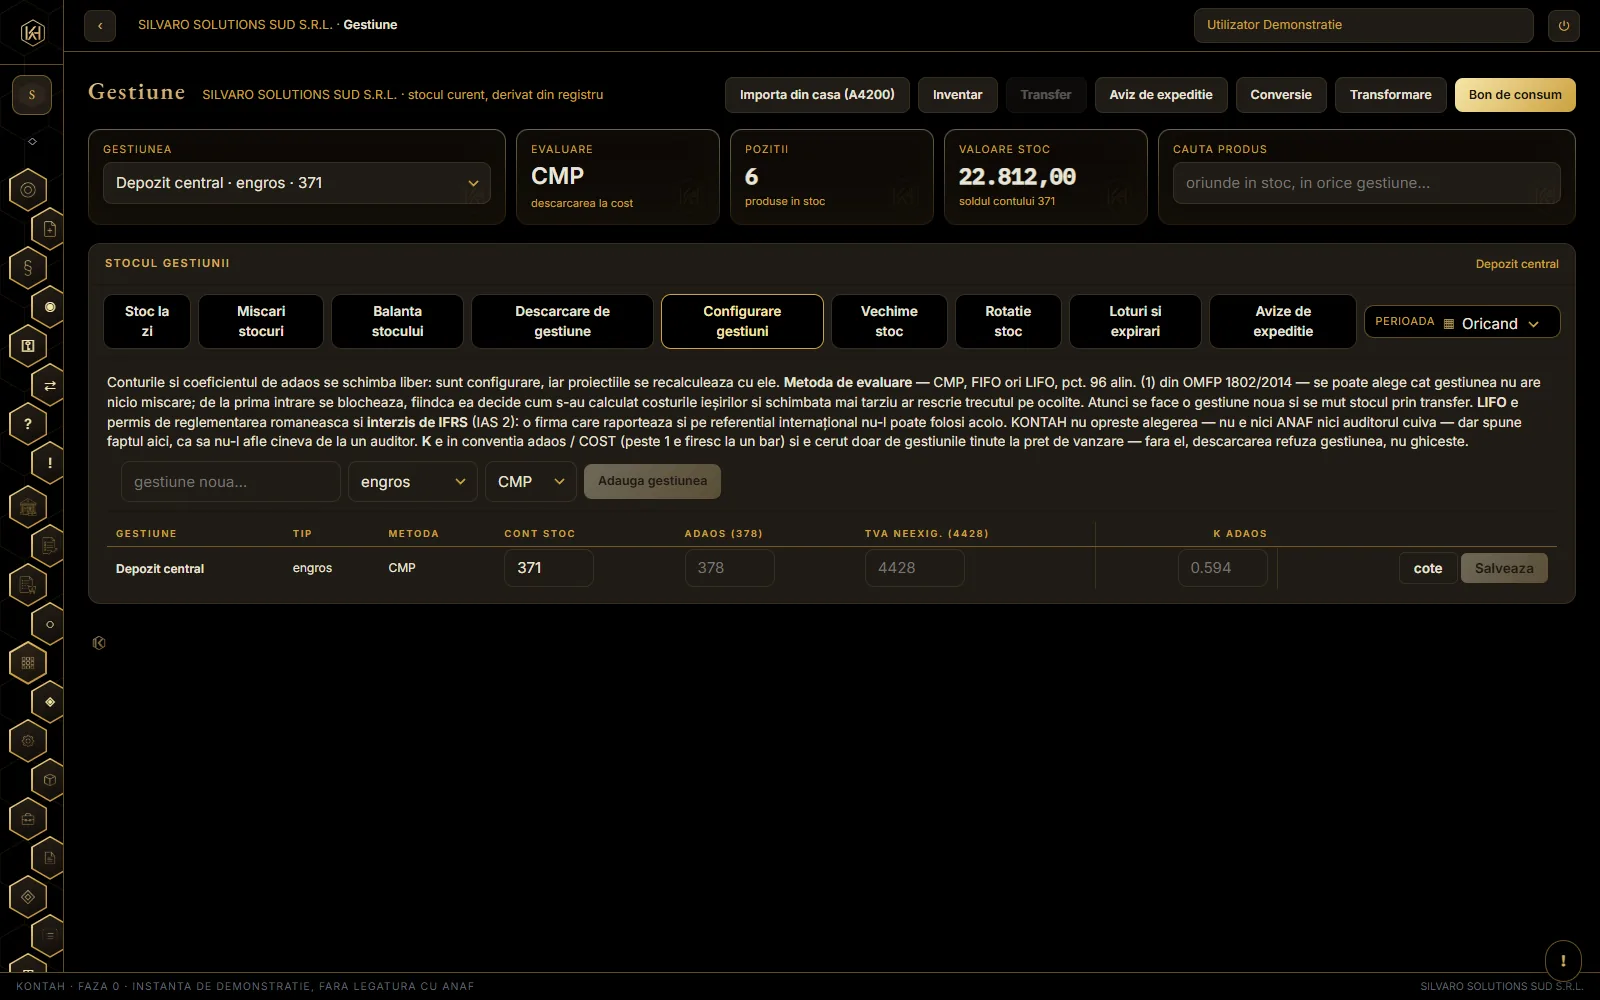Screen dimensions: 1600x1000
Task: Click the 'Salveaza' button
Action: (1504, 568)
